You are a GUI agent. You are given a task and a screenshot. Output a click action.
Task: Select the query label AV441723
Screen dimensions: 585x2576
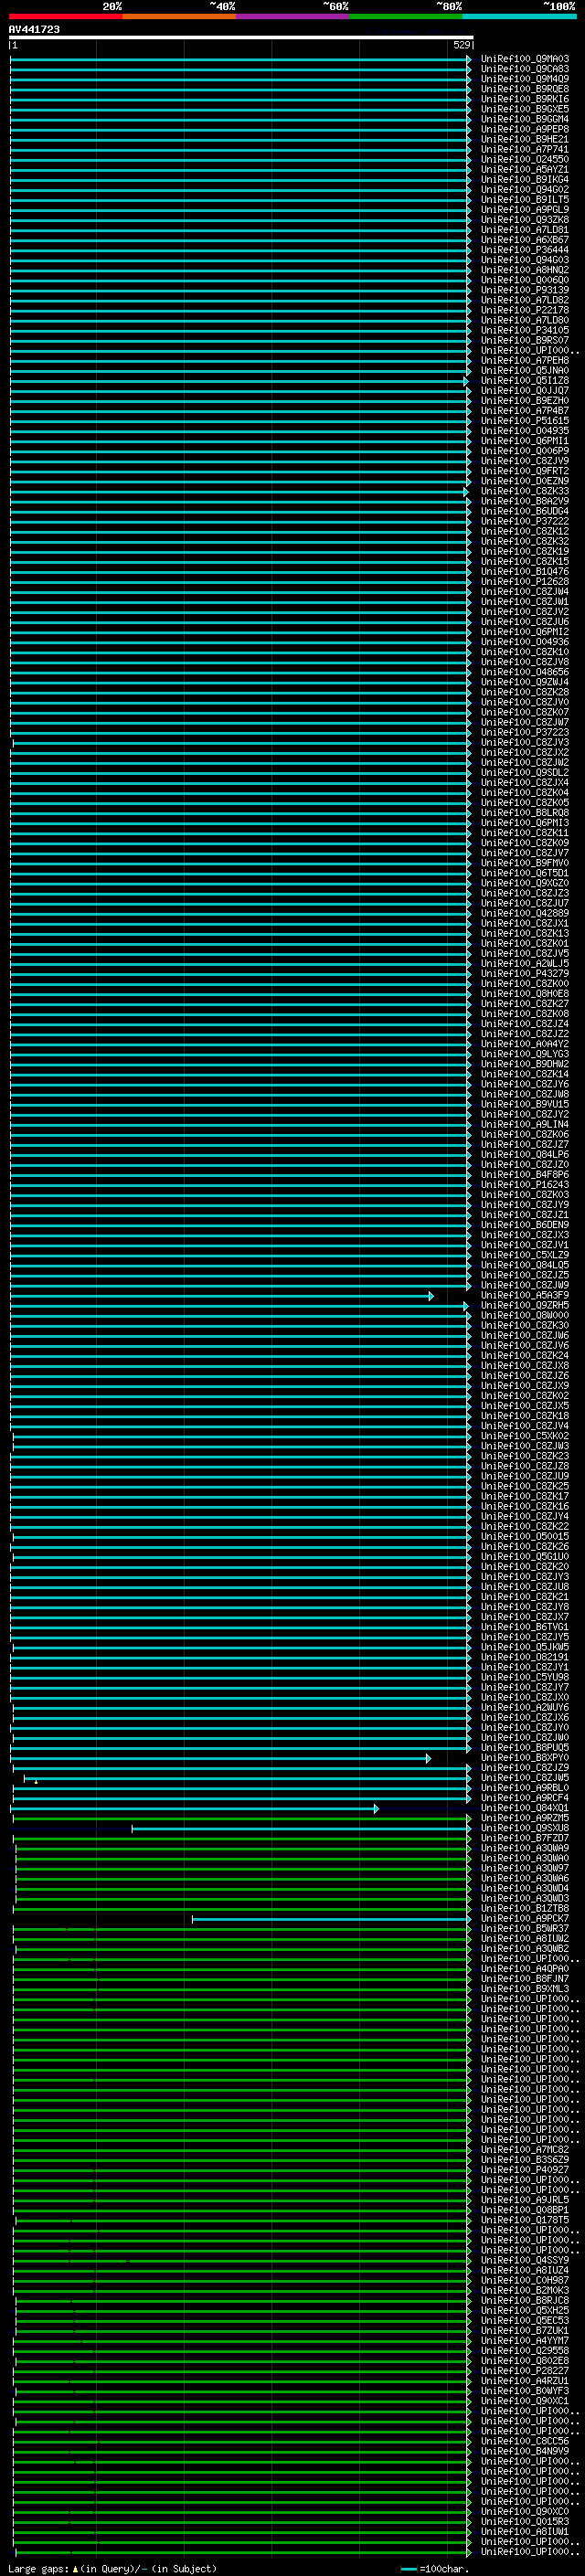coord(34,30)
